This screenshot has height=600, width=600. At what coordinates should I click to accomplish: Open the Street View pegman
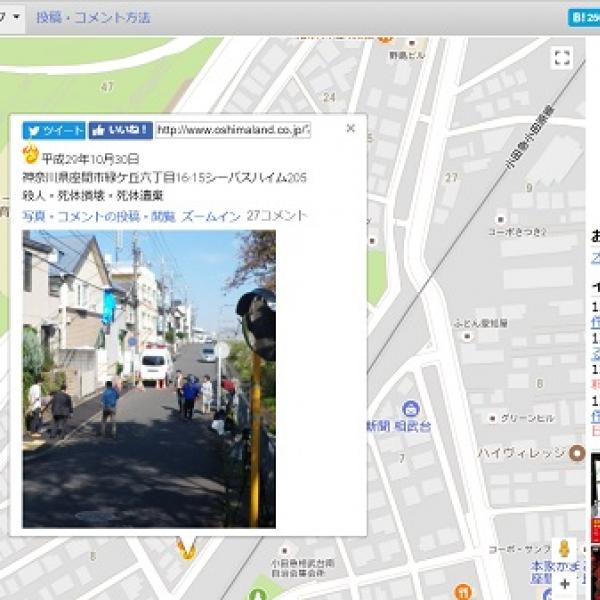click(x=564, y=549)
